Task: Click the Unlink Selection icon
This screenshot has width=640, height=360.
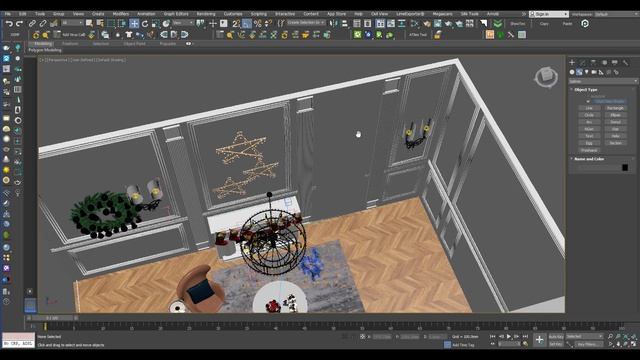Action: pos(42,24)
